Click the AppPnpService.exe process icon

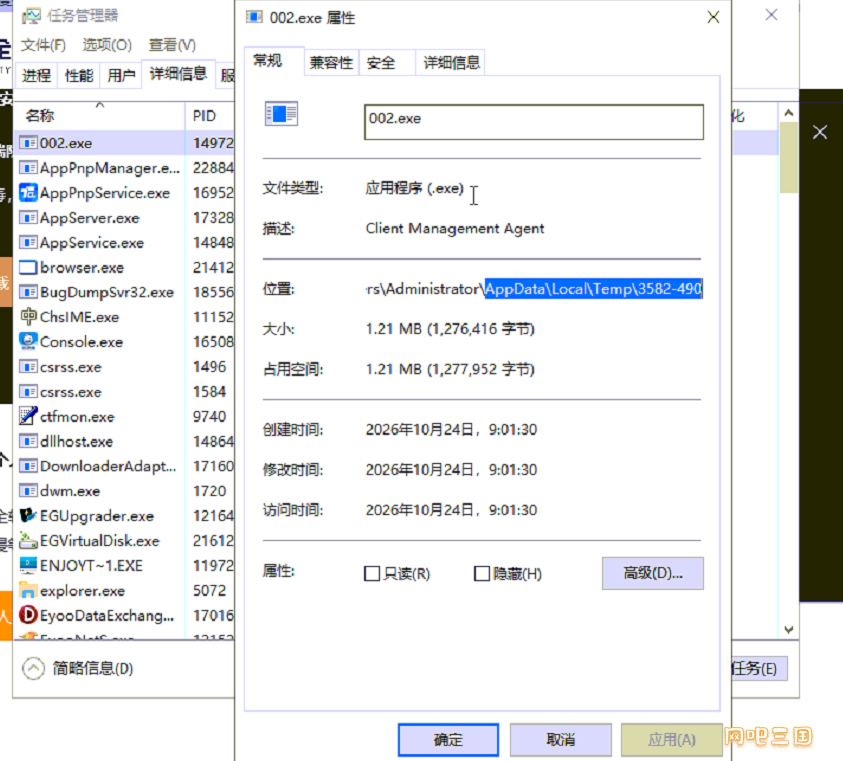click(x=28, y=193)
